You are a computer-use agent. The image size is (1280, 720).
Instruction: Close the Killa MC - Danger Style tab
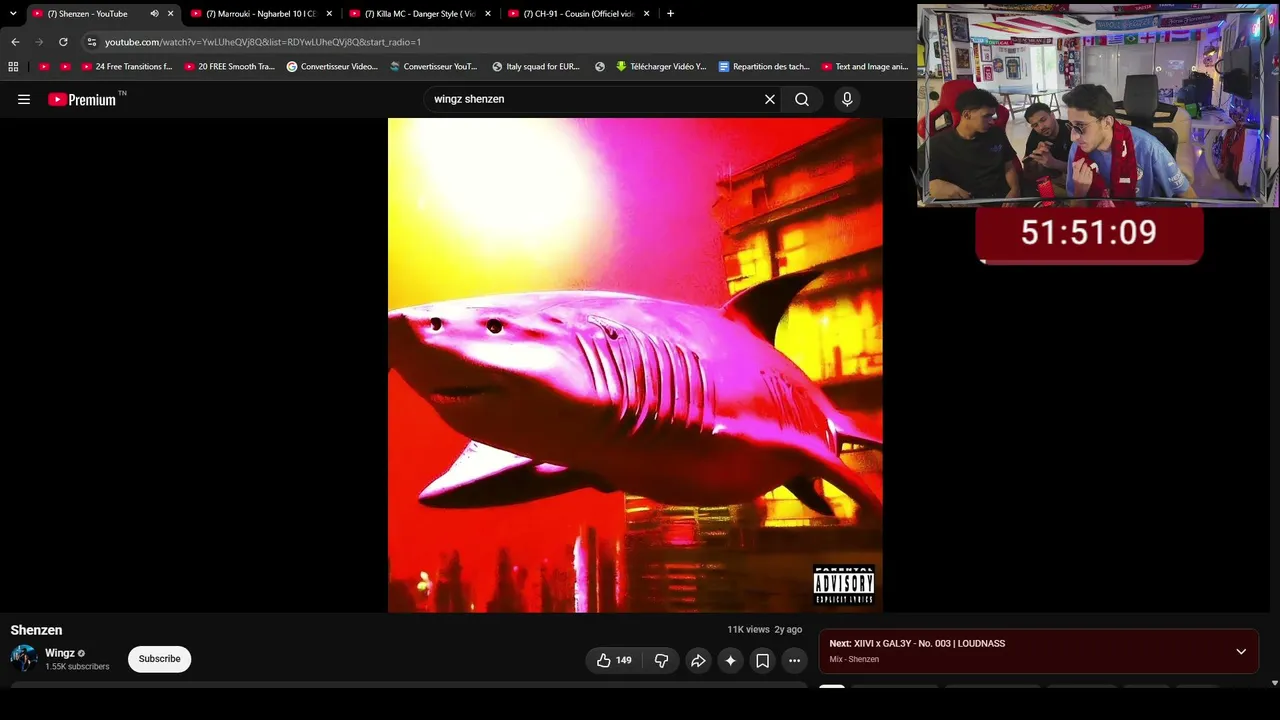(x=488, y=14)
